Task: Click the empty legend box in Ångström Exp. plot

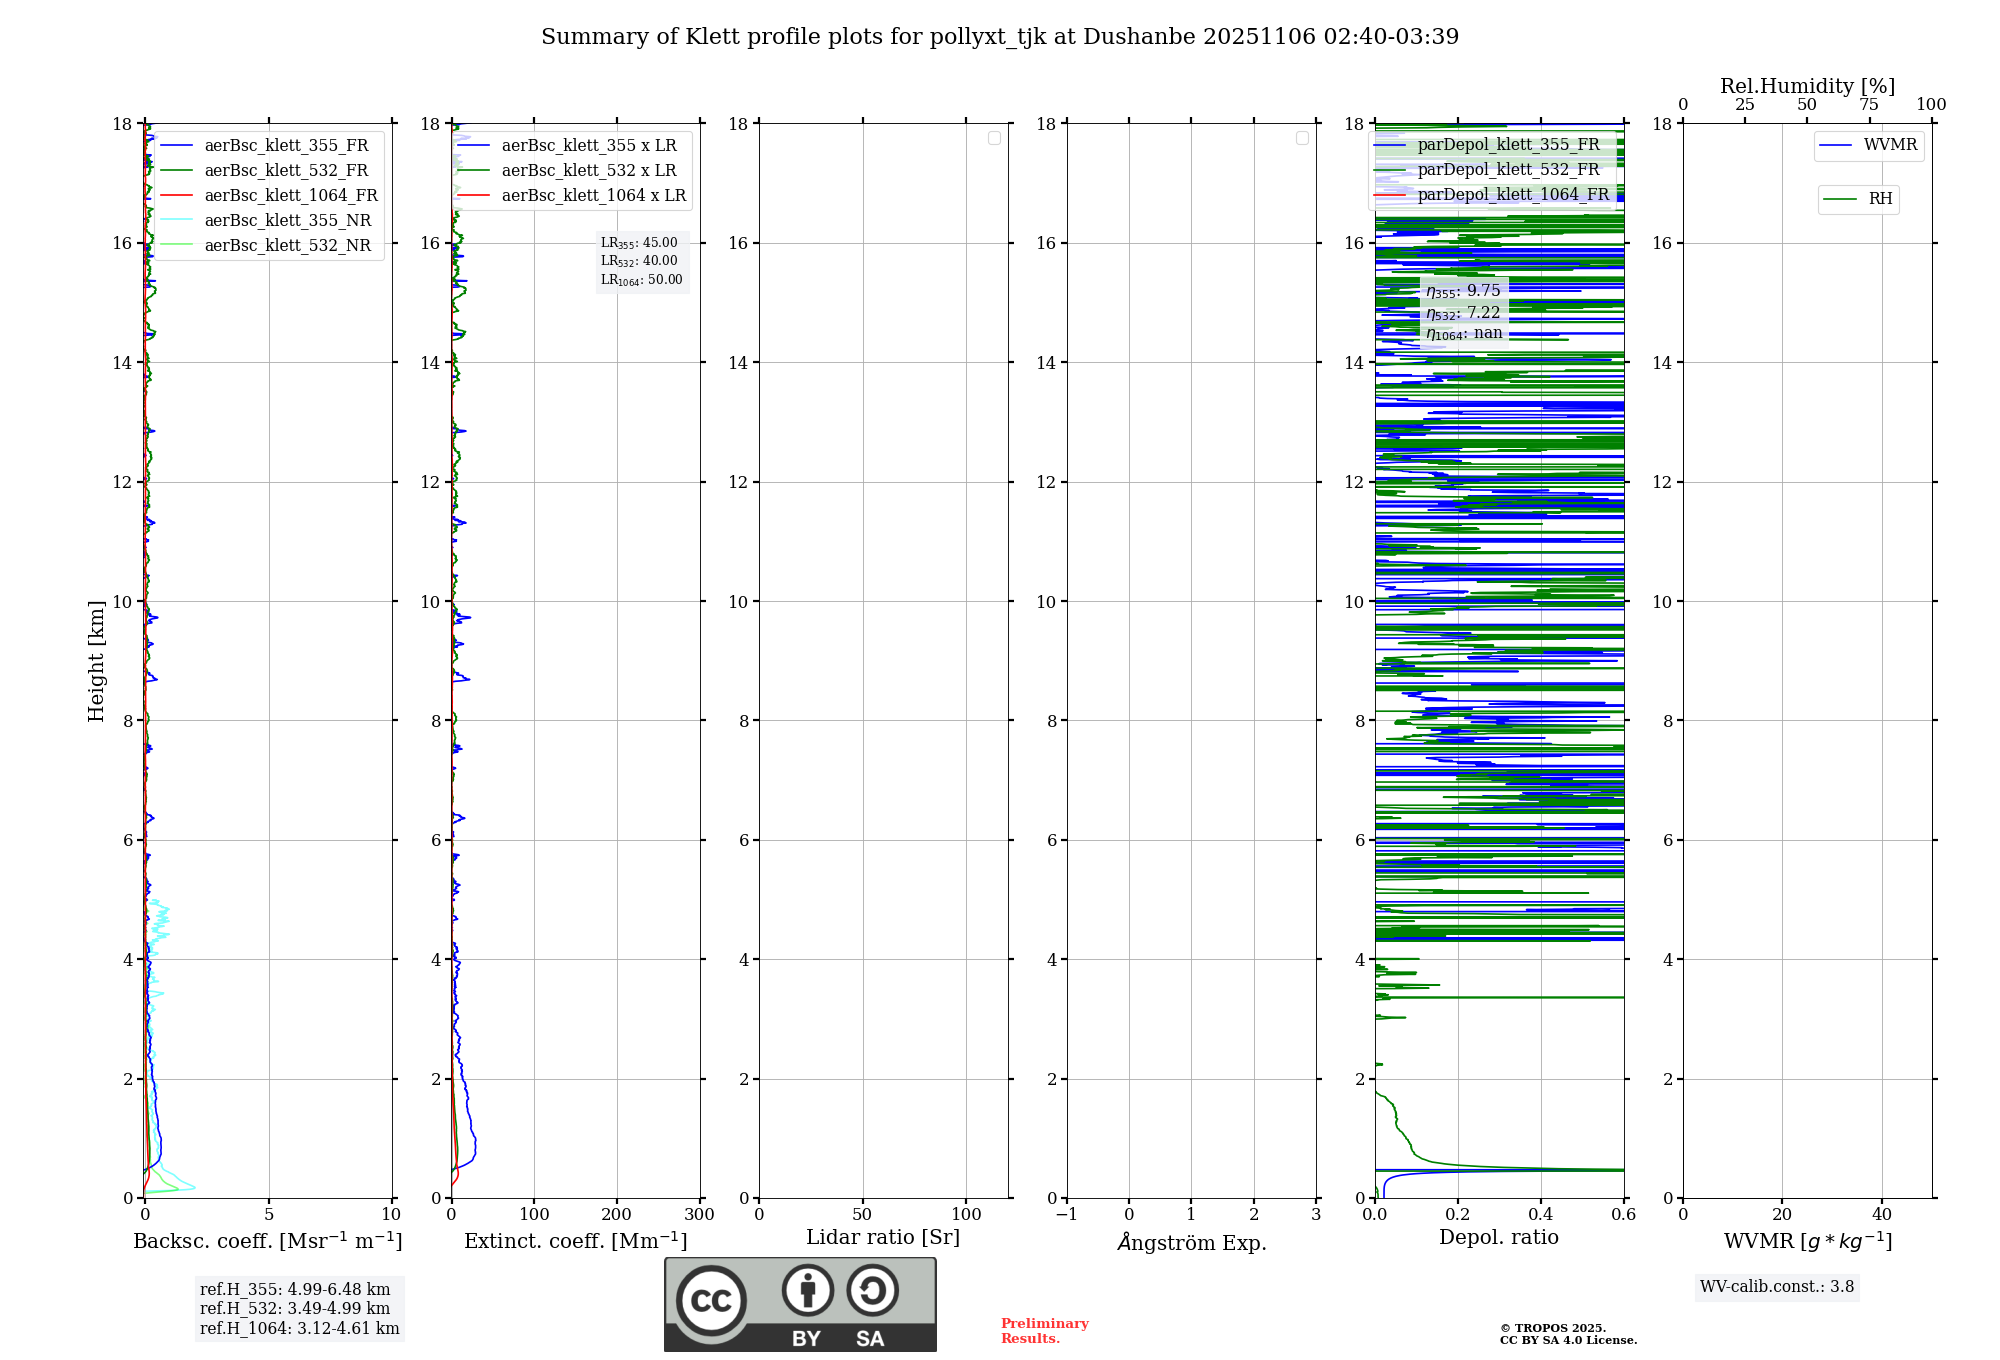Action: (x=1302, y=138)
